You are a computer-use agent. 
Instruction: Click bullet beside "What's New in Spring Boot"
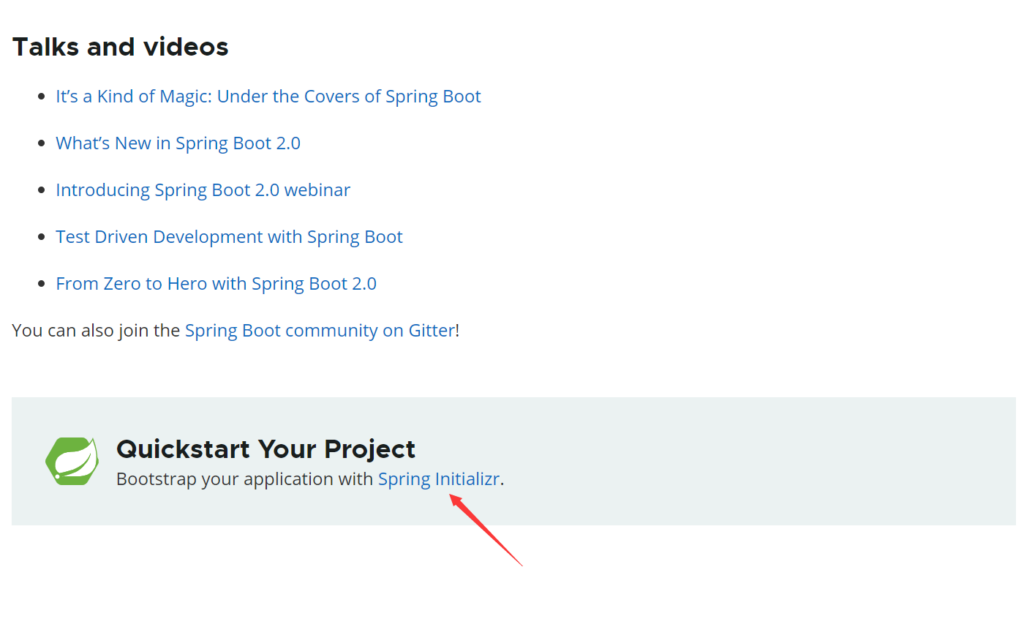[41, 144]
